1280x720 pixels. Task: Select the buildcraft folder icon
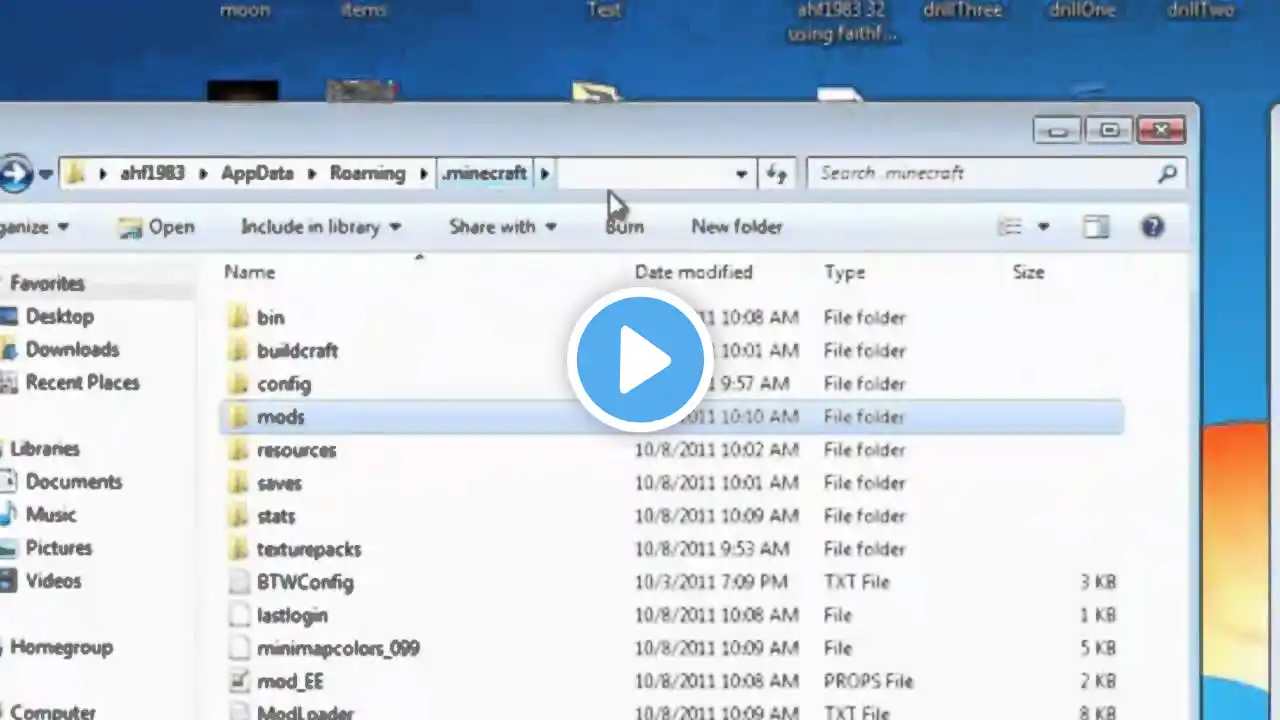pos(238,351)
